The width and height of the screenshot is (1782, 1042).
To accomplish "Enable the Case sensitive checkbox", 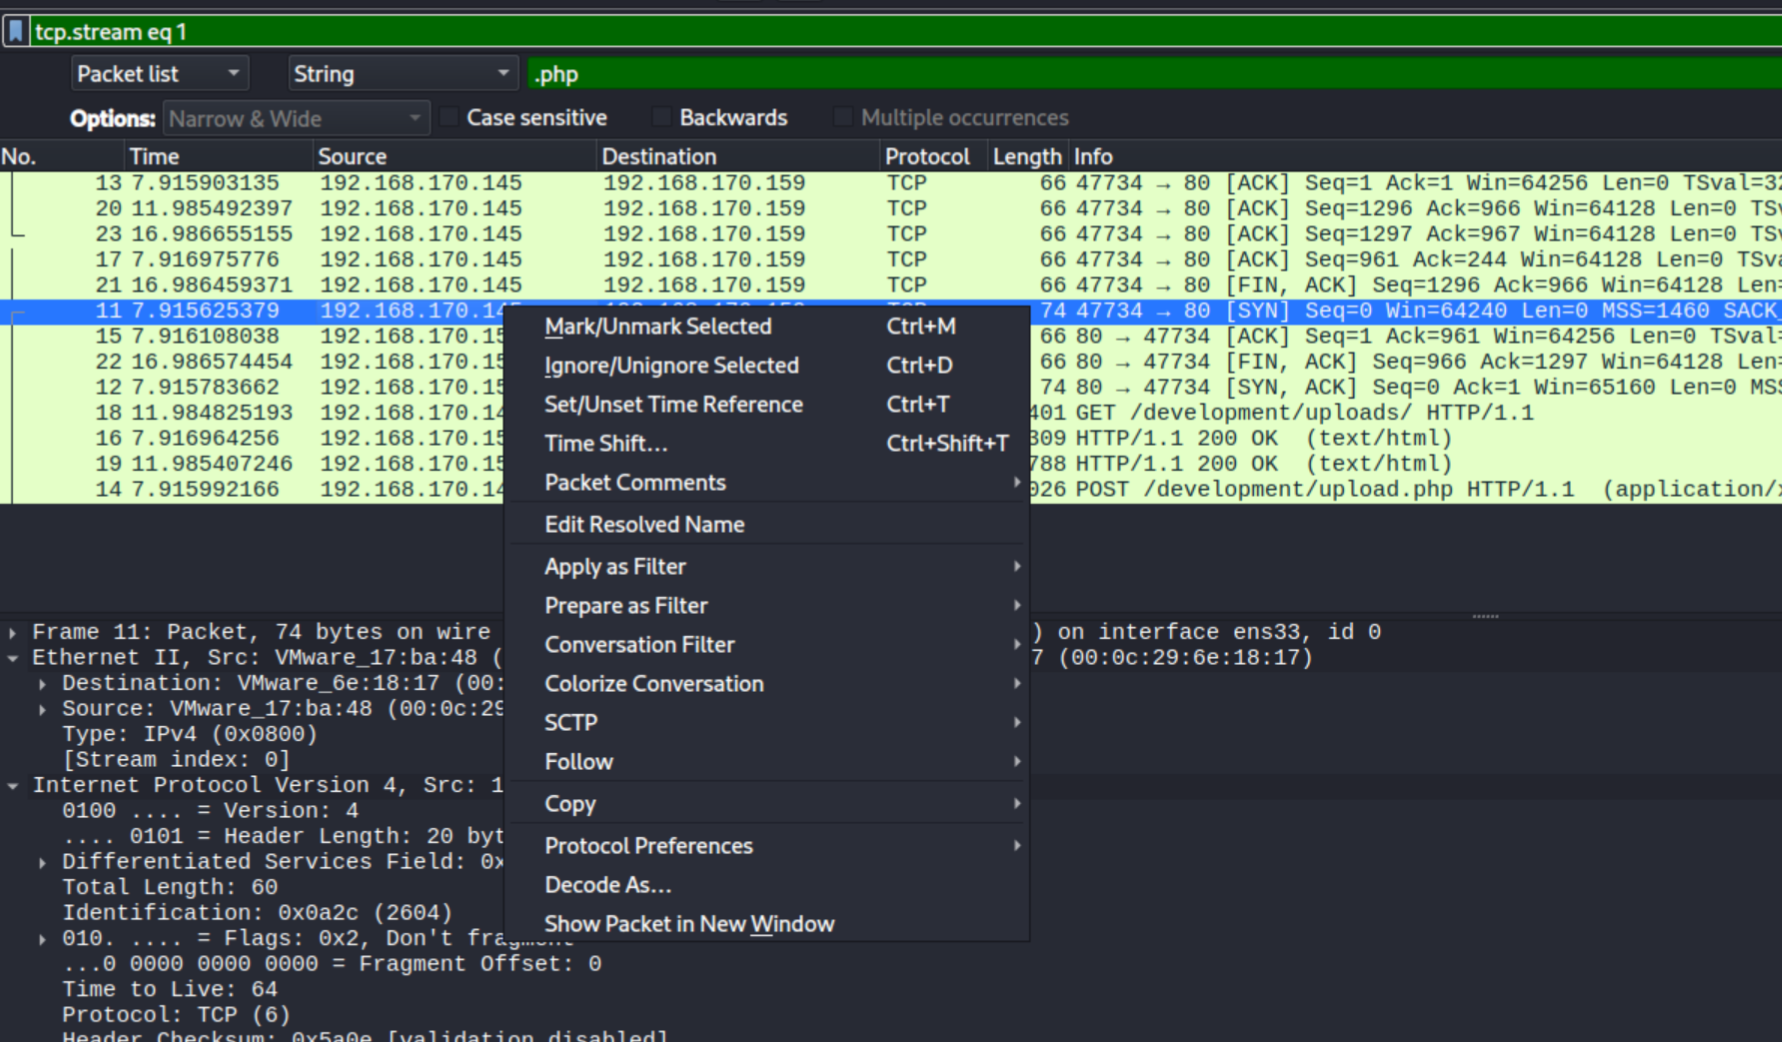I will pyautogui.click(x=449, y=118).
